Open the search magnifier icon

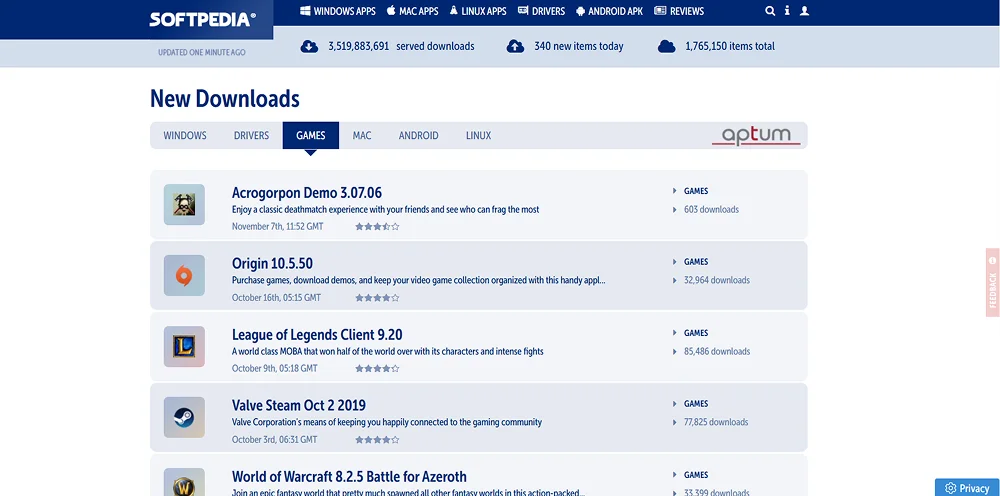[770, 11]
